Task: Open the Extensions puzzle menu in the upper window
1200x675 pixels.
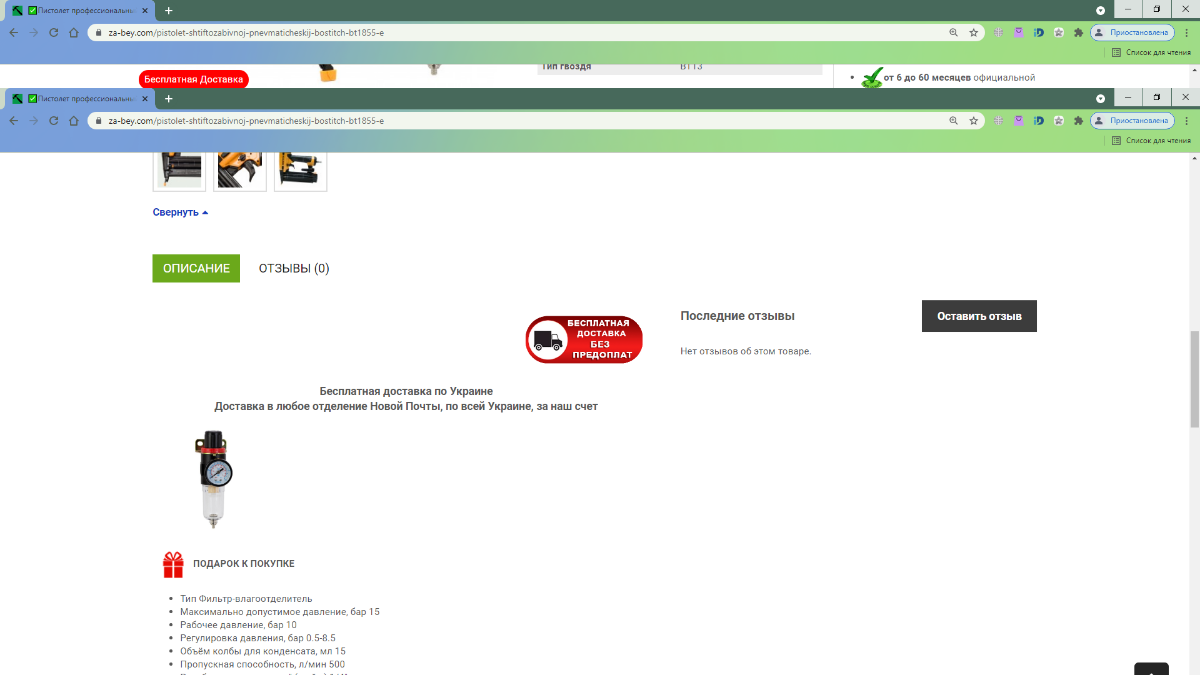Action: pyautogui.click(x=1078, y=32)
